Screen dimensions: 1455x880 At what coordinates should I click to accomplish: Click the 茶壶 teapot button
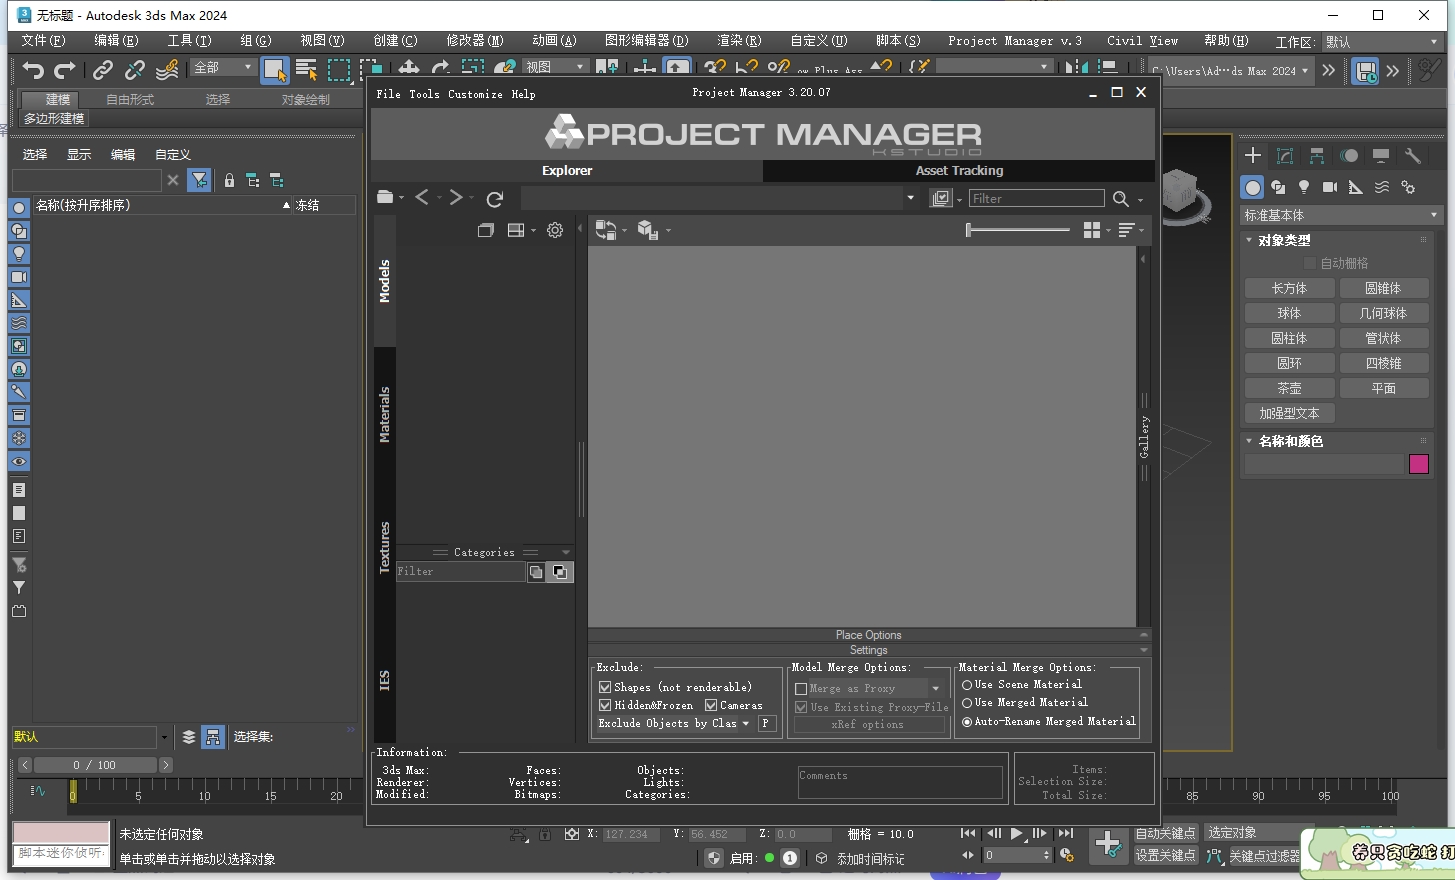point(1289,388)
